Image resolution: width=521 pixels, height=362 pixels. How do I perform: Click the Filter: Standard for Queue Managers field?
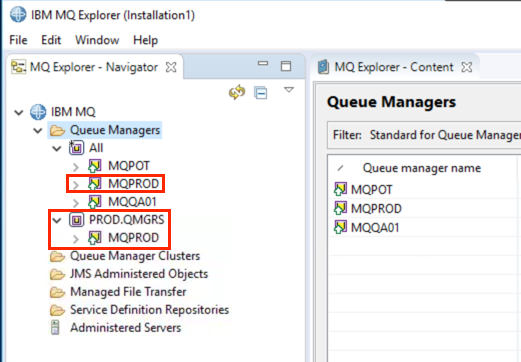424,135
